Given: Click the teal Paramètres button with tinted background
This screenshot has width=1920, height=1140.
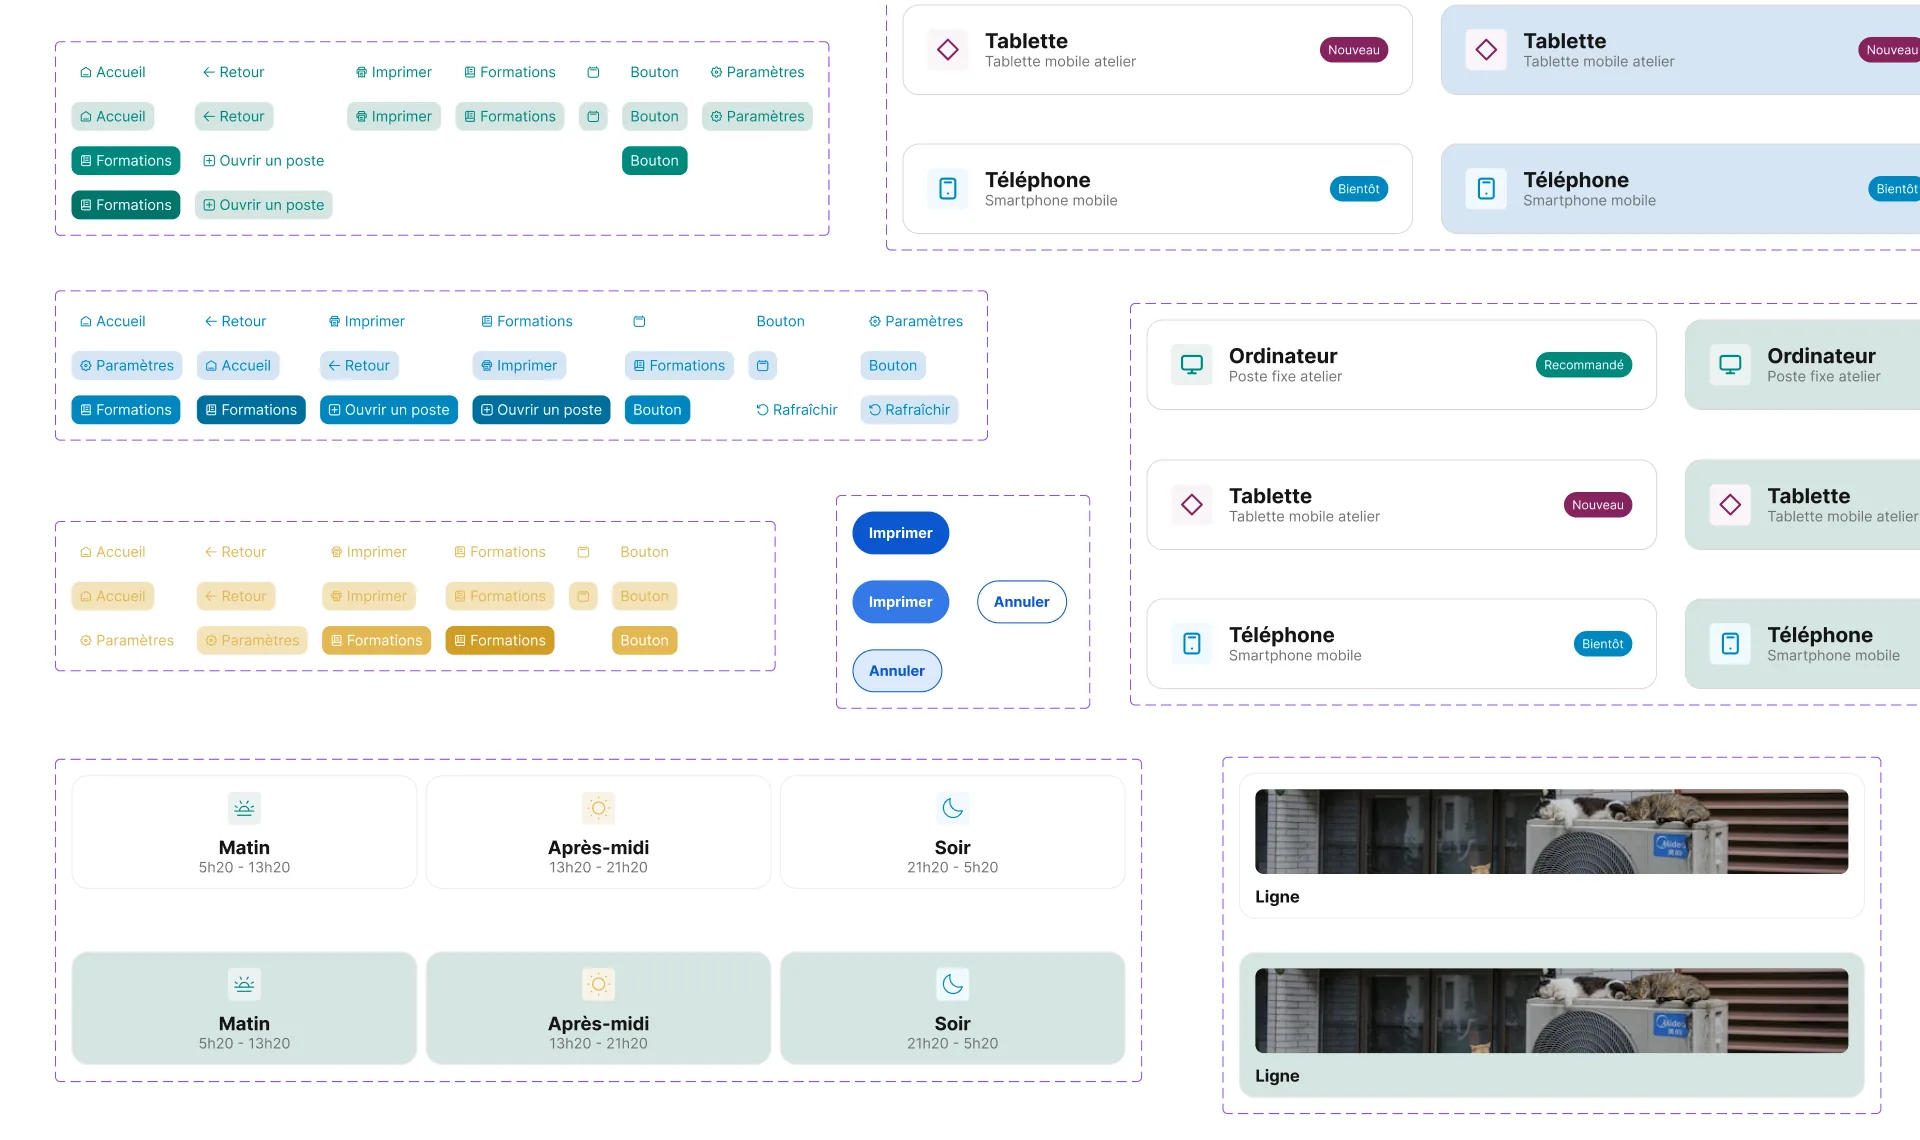Looking at the screenshot, I should (x=757, y=116).
